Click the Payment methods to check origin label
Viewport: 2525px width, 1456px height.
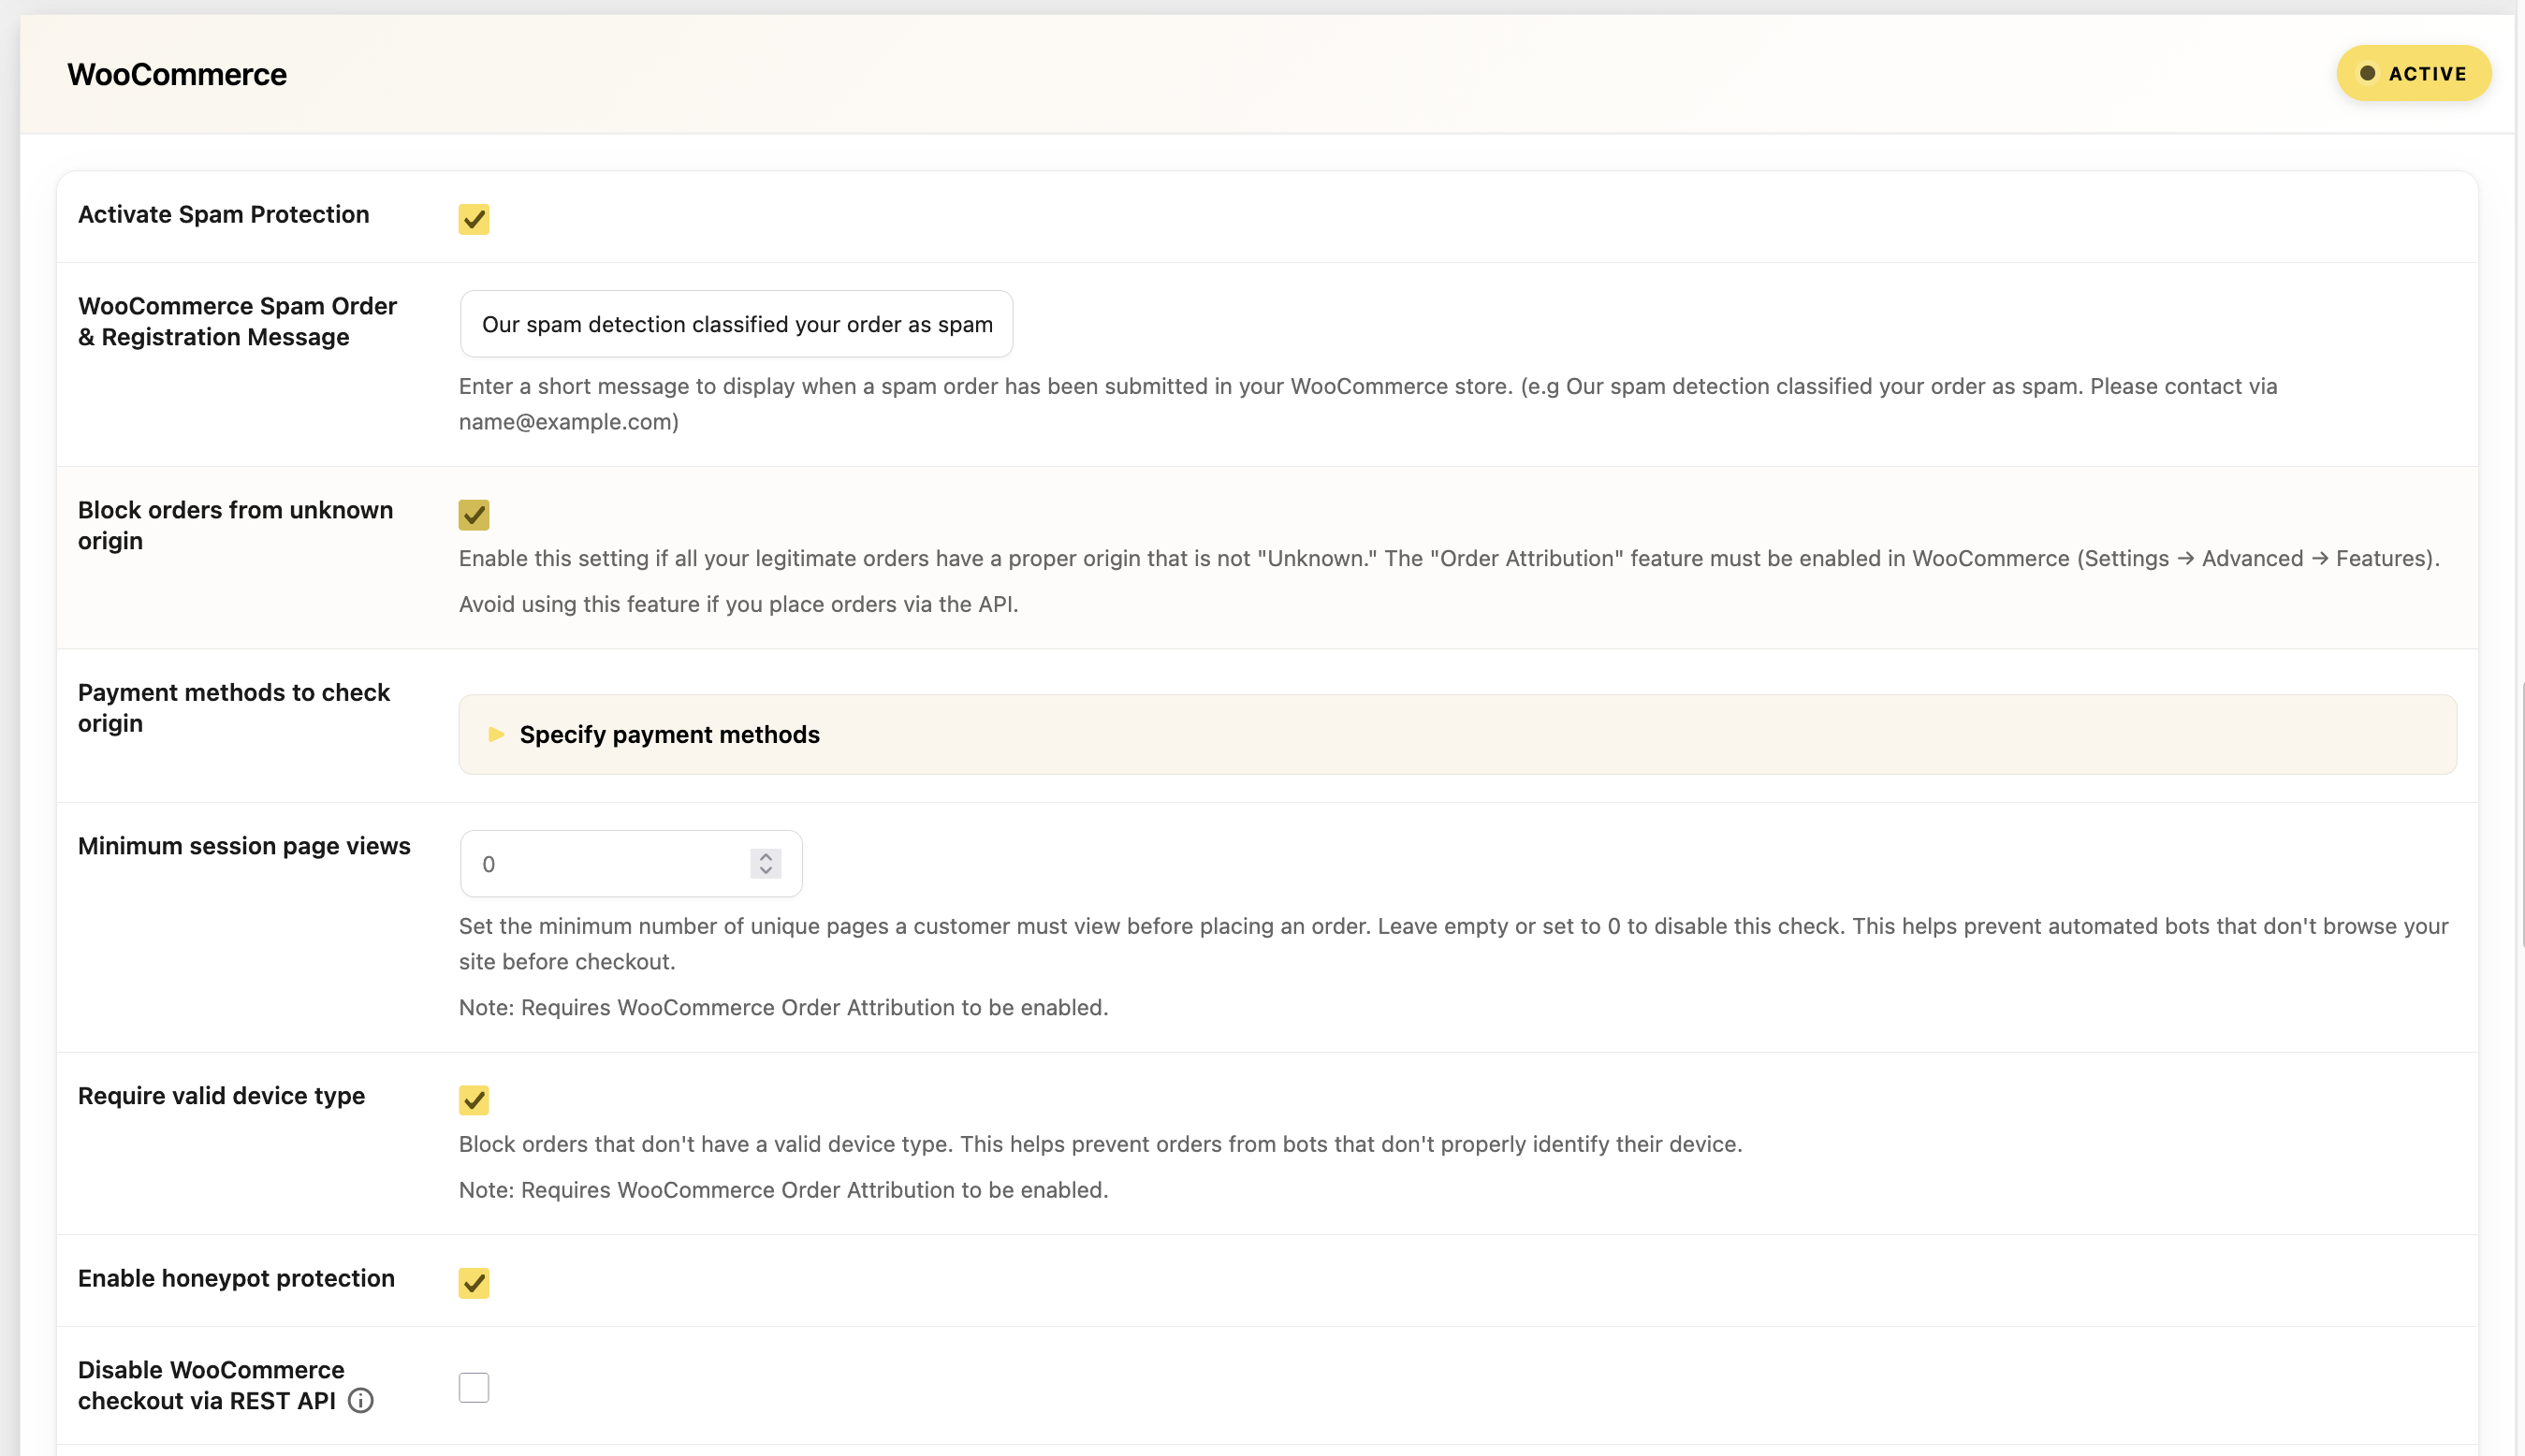[x=234, y=708]
